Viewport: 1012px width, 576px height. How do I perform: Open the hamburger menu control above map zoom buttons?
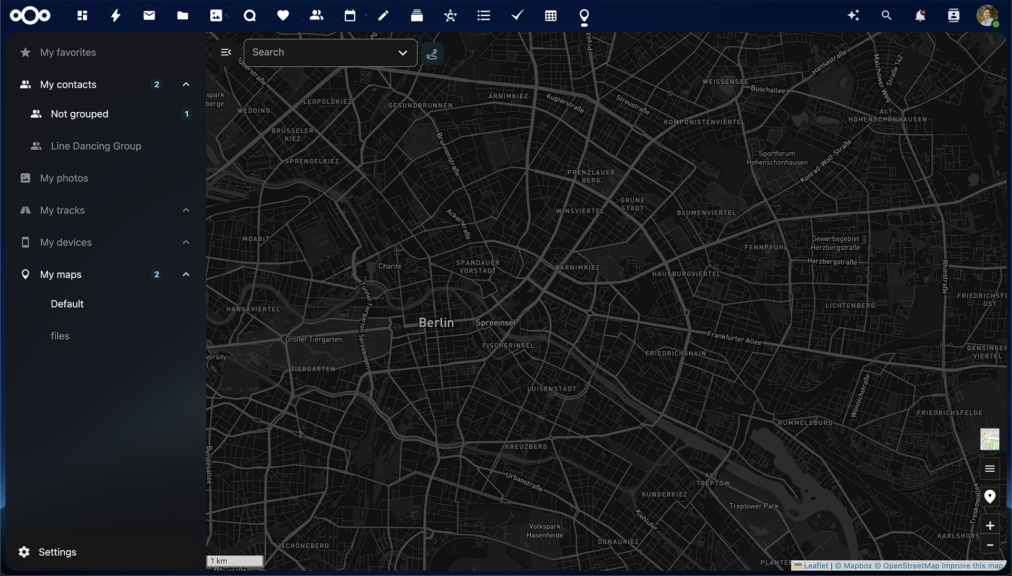coord(989,468)
